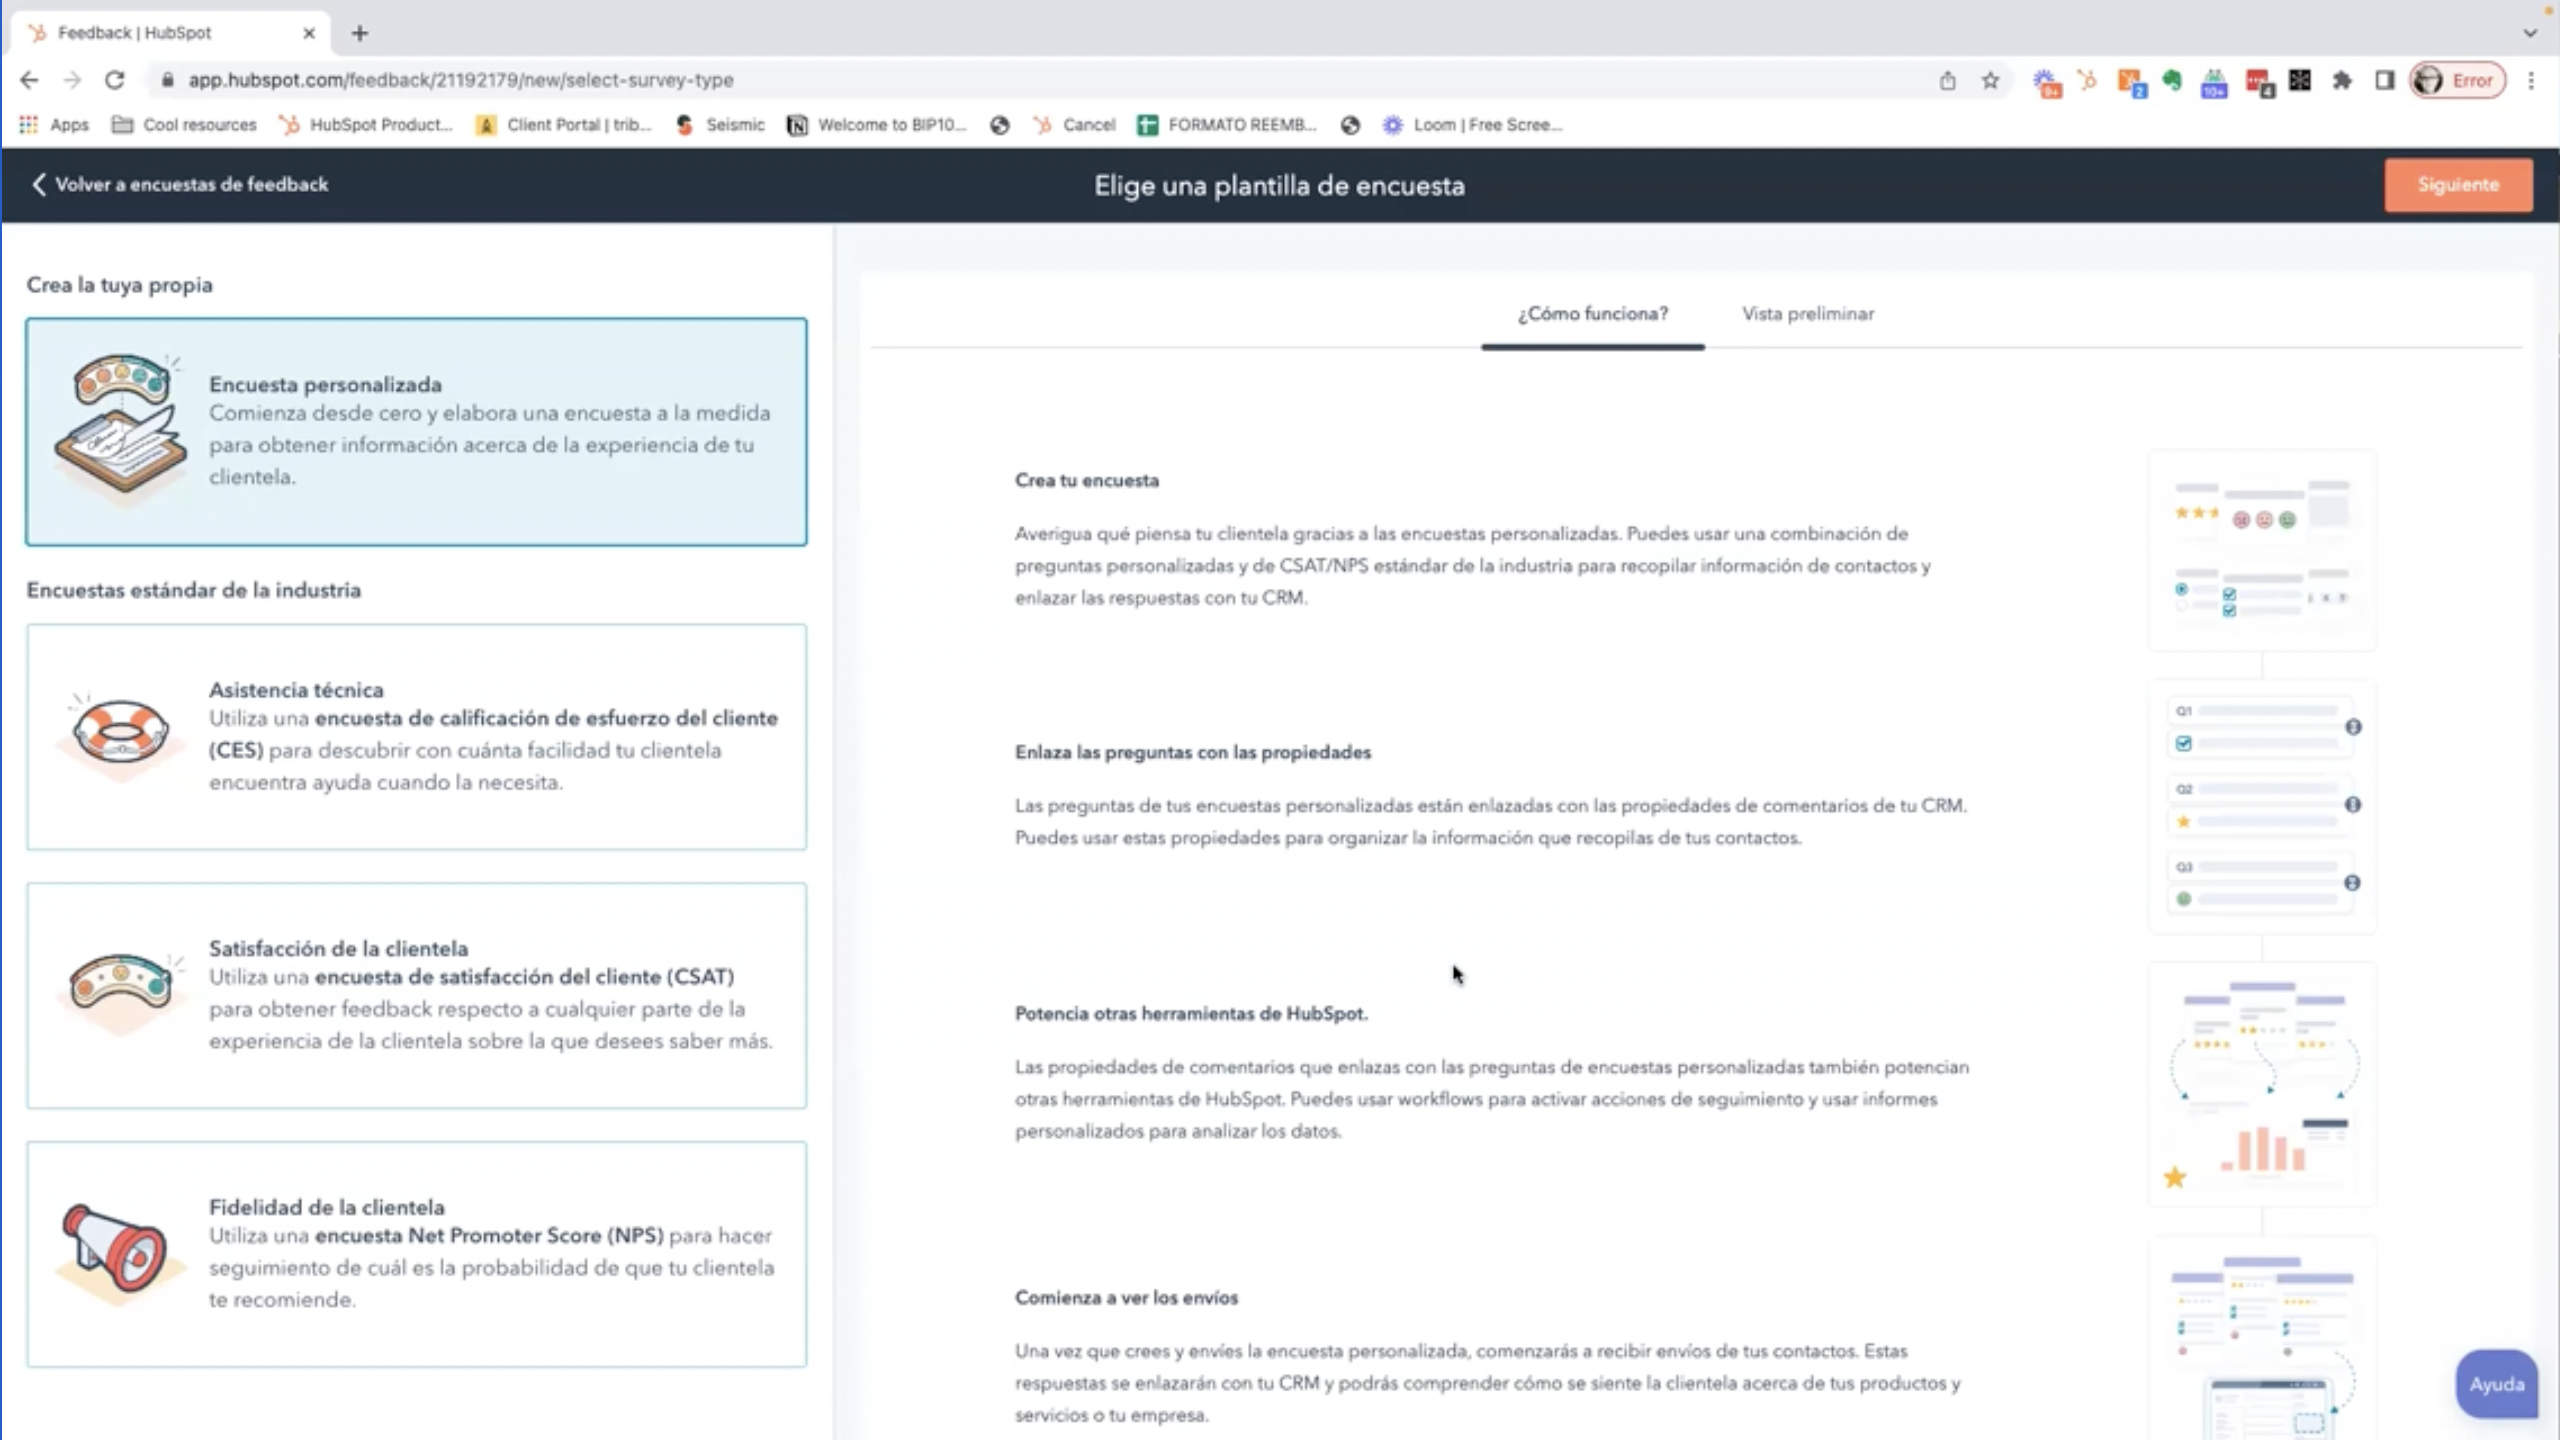Select the Asistencia técnica CES survey card
The height and width of the screenshot is (1440, 2560).
(x=416, y=737)
